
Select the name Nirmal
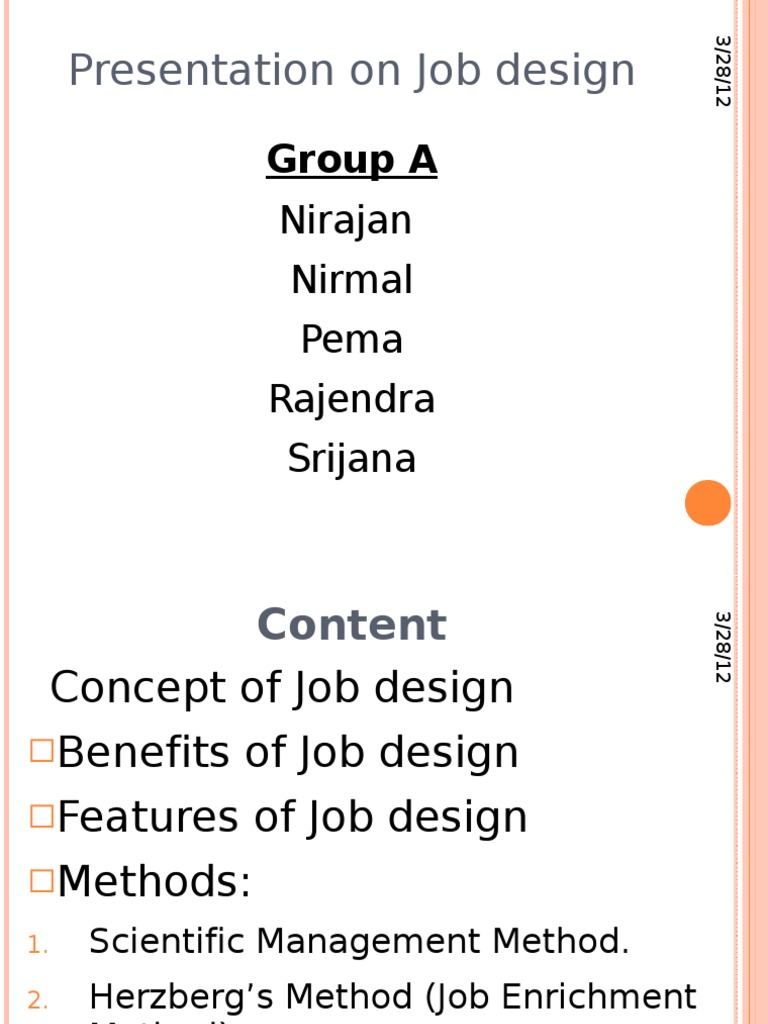tap(351, 280)
